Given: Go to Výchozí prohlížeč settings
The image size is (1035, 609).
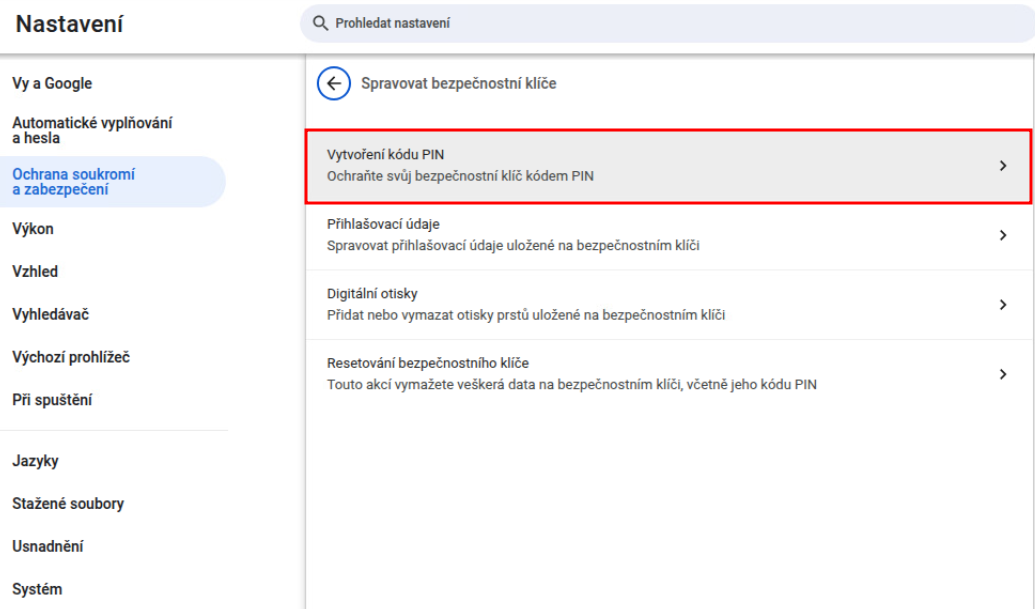Looking at the screenshot, I should (x=71, y=358).
